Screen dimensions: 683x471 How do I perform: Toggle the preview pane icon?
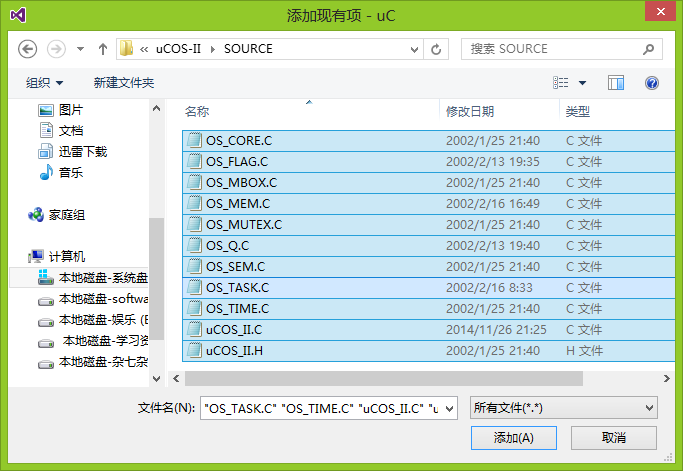[x=616, y=83]
